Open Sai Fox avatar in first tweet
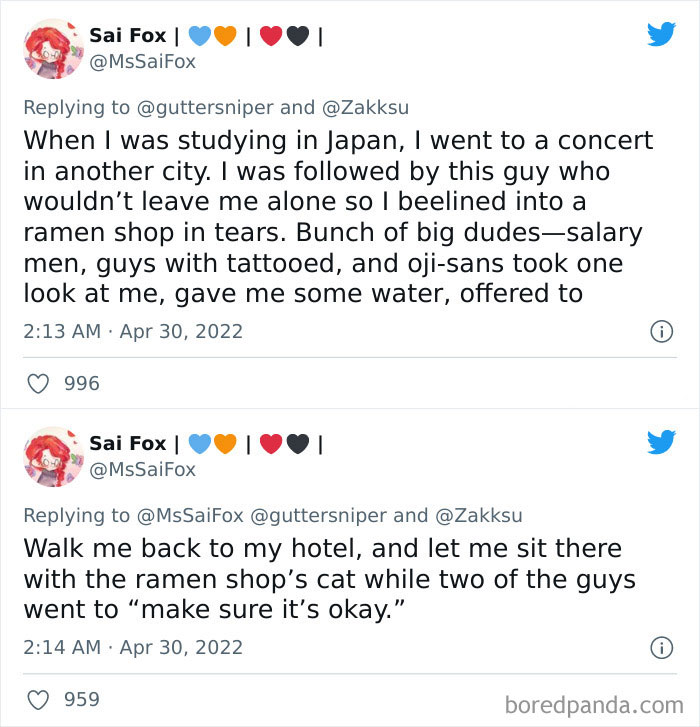The height and width of the screenshot is (727, 700). 52,48
